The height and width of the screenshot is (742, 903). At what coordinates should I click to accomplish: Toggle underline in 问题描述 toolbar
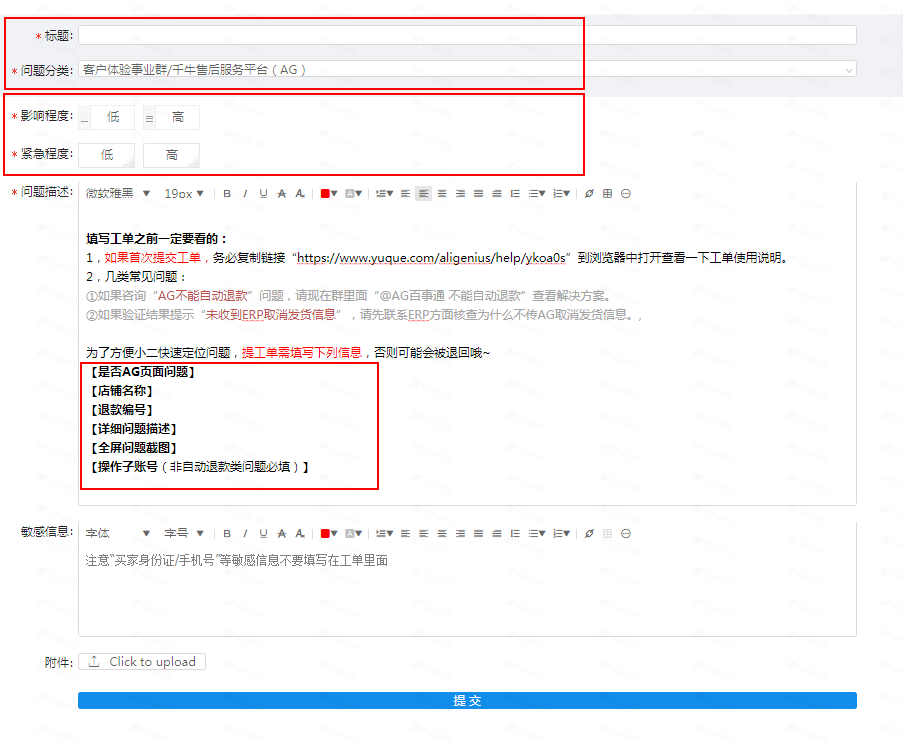click(x=263, y=194)
